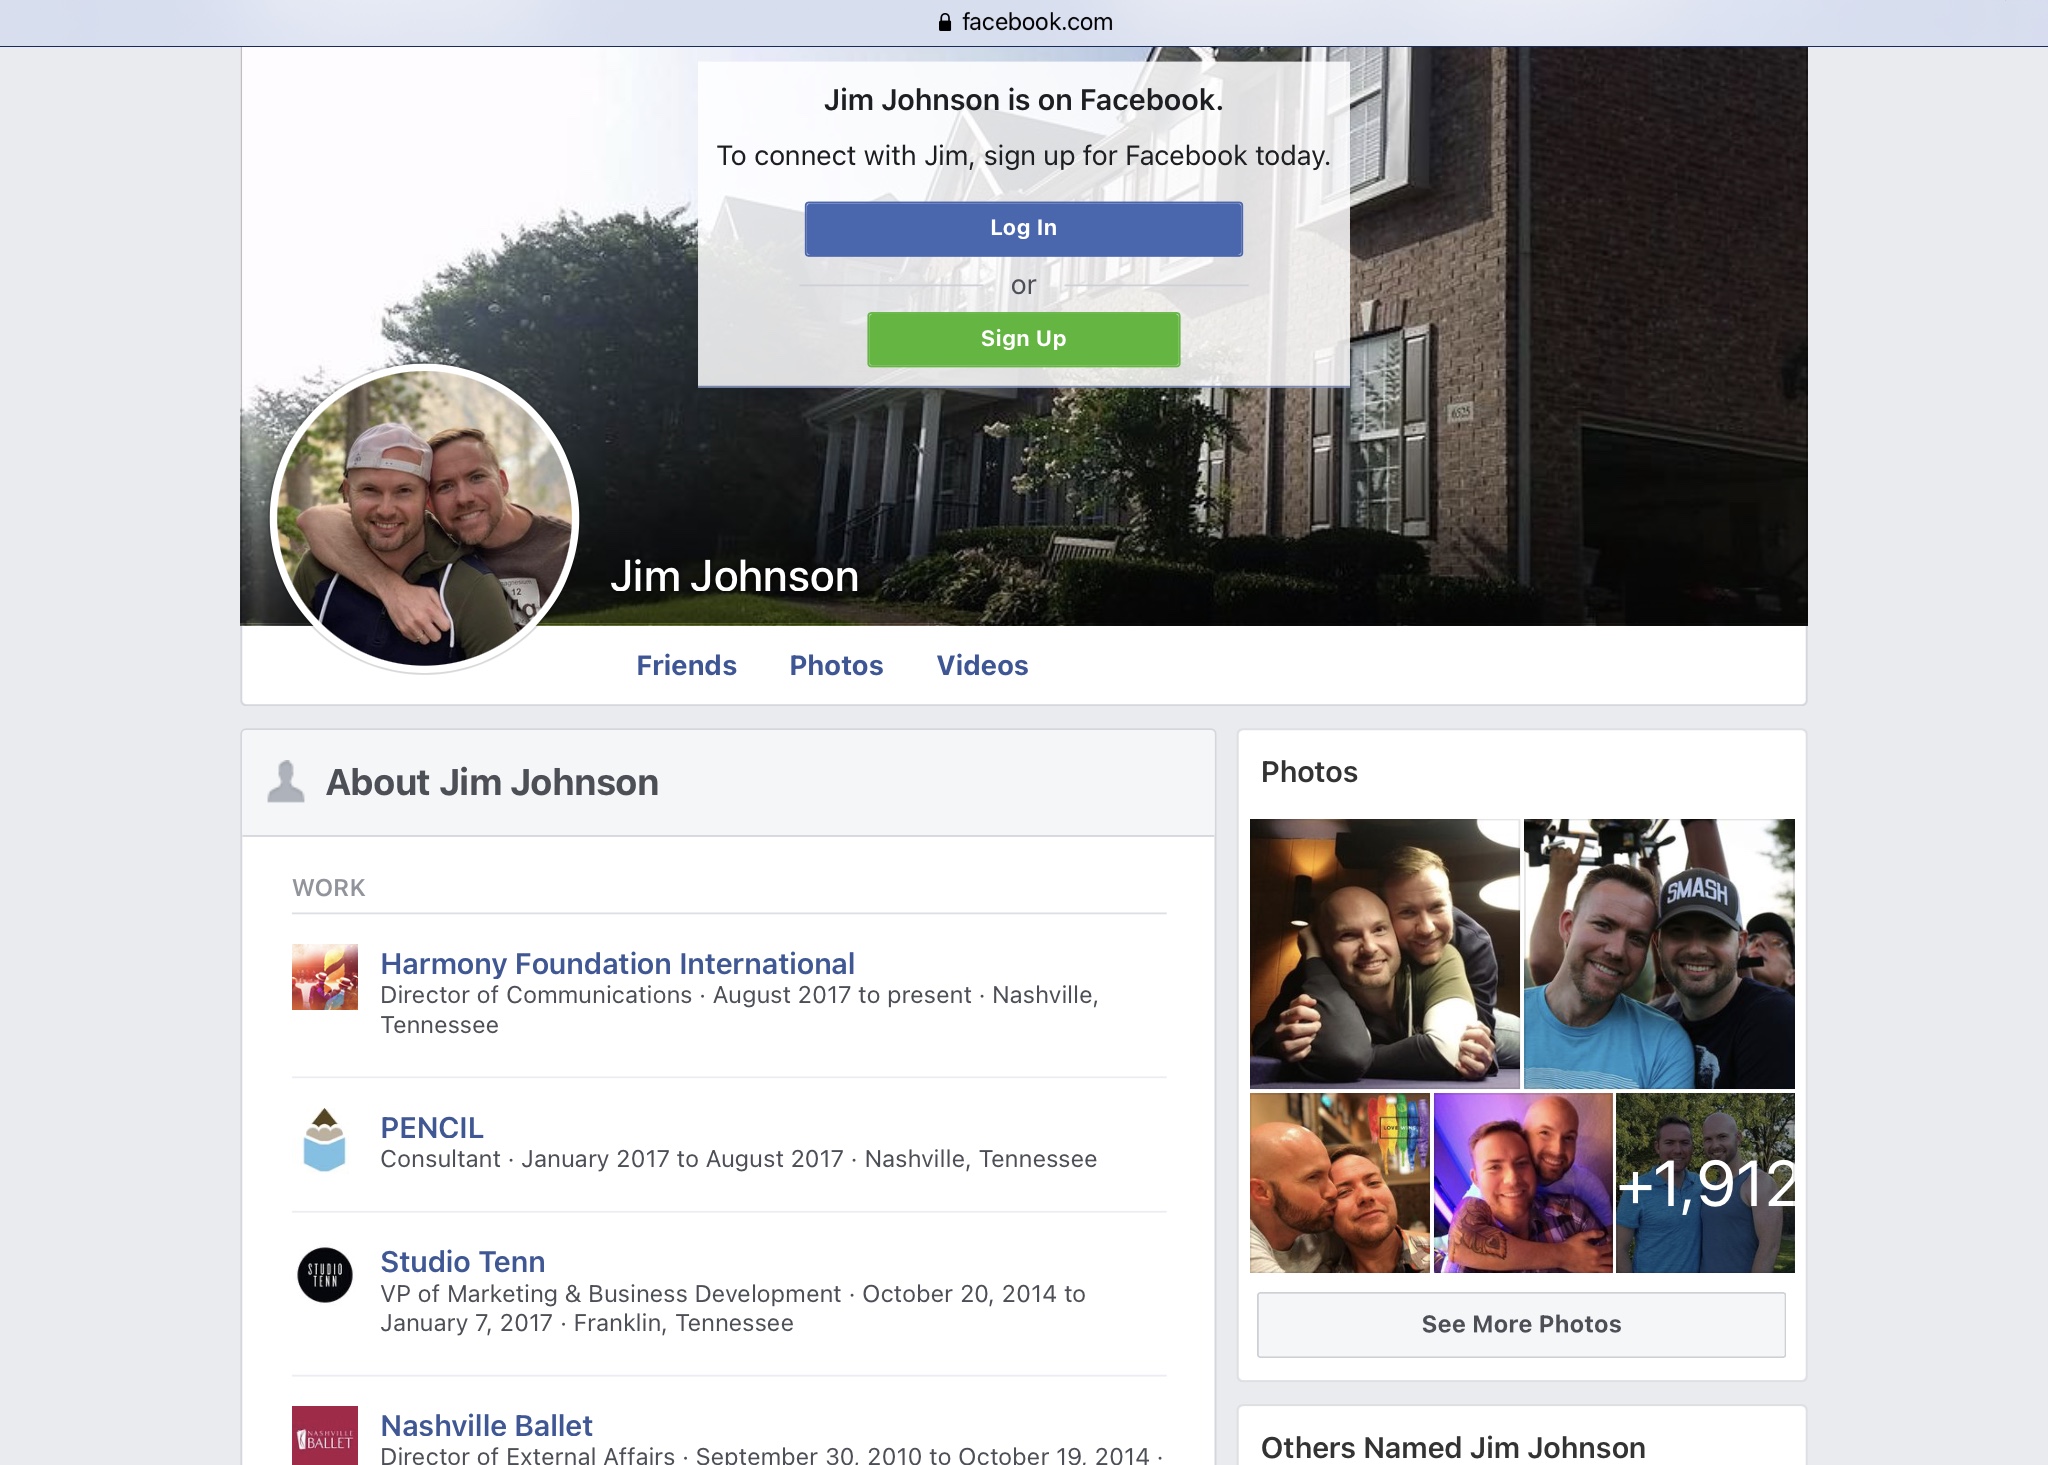Switch to the Videos tab
The image size is (2048, 1465).
[982, 666]
